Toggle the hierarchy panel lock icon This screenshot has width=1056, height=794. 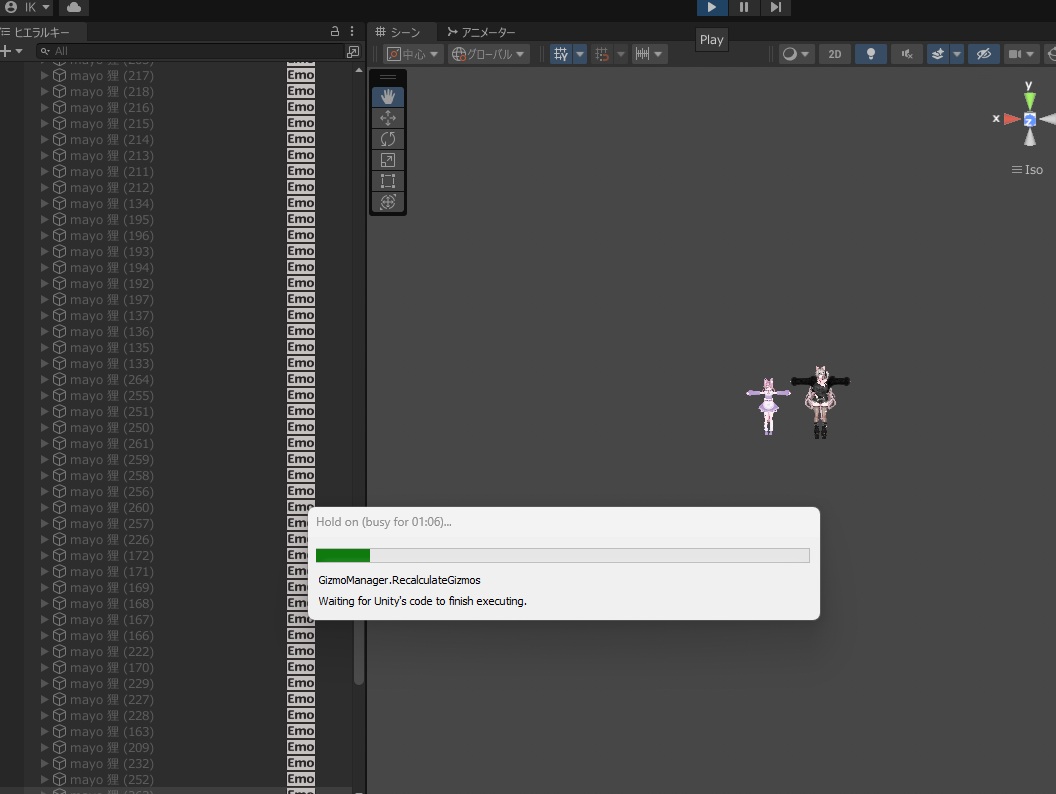click(335, 31)
